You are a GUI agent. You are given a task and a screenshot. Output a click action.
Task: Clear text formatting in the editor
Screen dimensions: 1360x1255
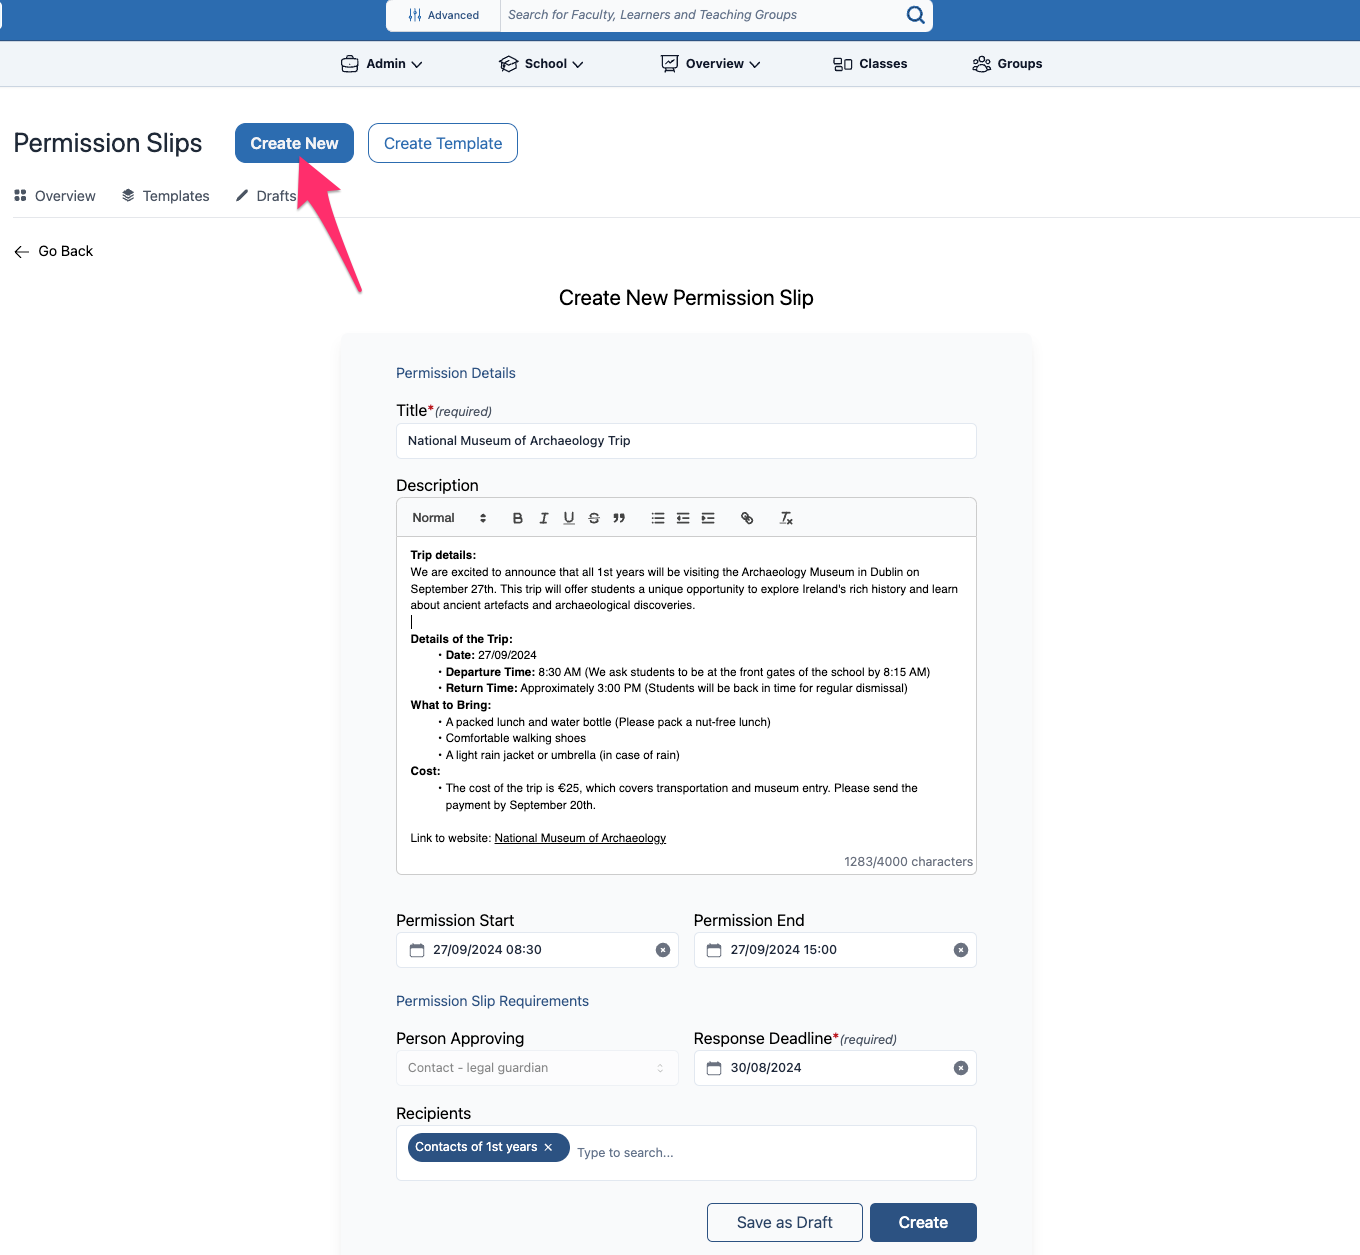click(786, 518)
